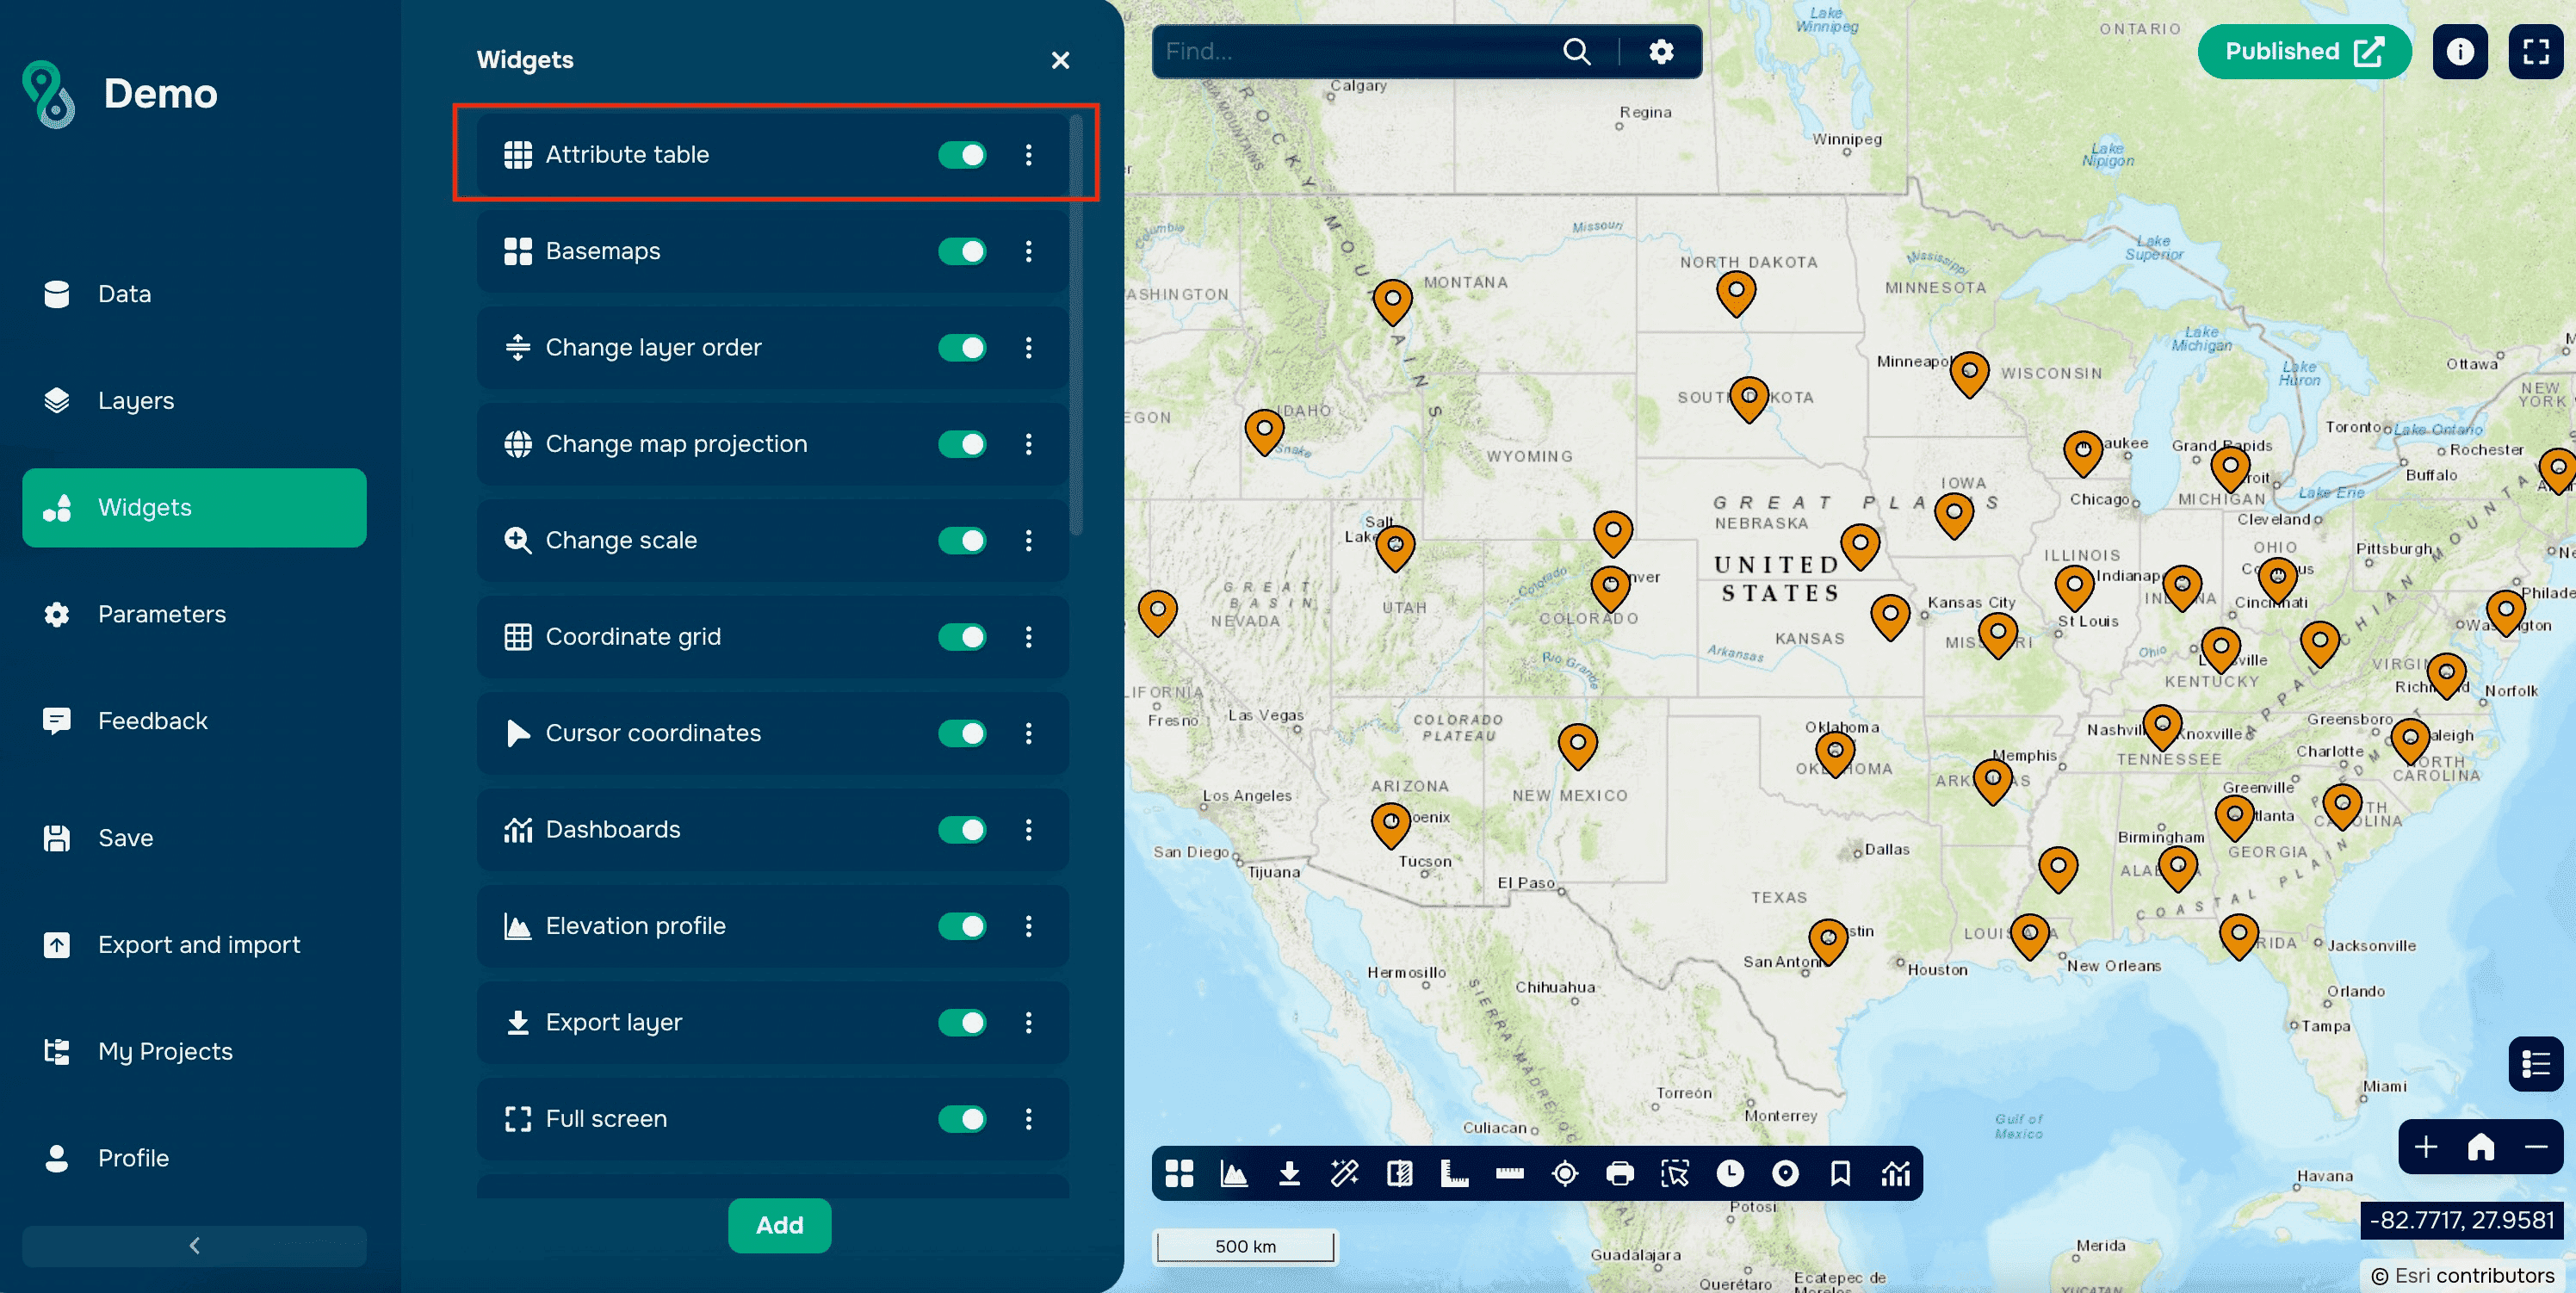Image resolution: width=2576 pixels, height=1293 pixels.
Task: Open the elevation profile tool in map toolbar
Action: pos(1234,1173)
